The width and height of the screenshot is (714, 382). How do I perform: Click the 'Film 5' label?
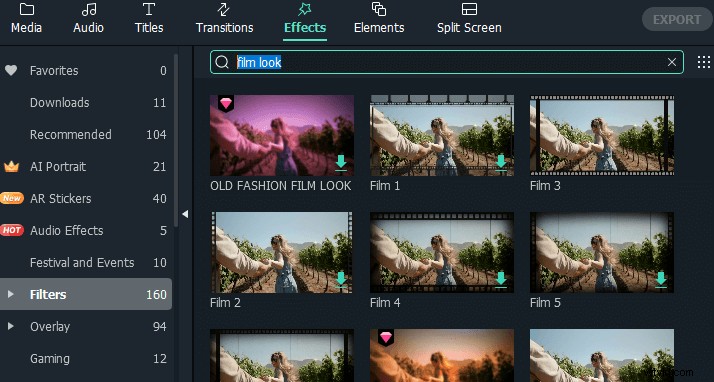point(545,303)
